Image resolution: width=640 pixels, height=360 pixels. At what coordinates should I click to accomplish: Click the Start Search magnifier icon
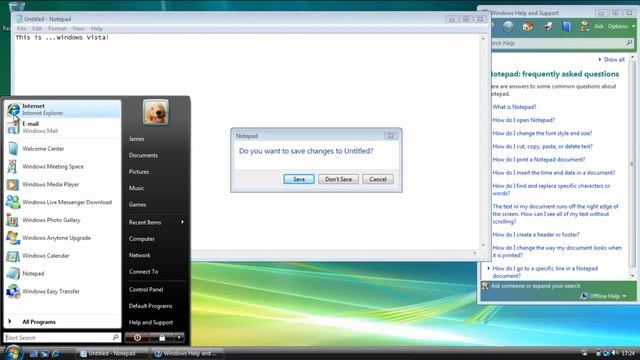116,338
